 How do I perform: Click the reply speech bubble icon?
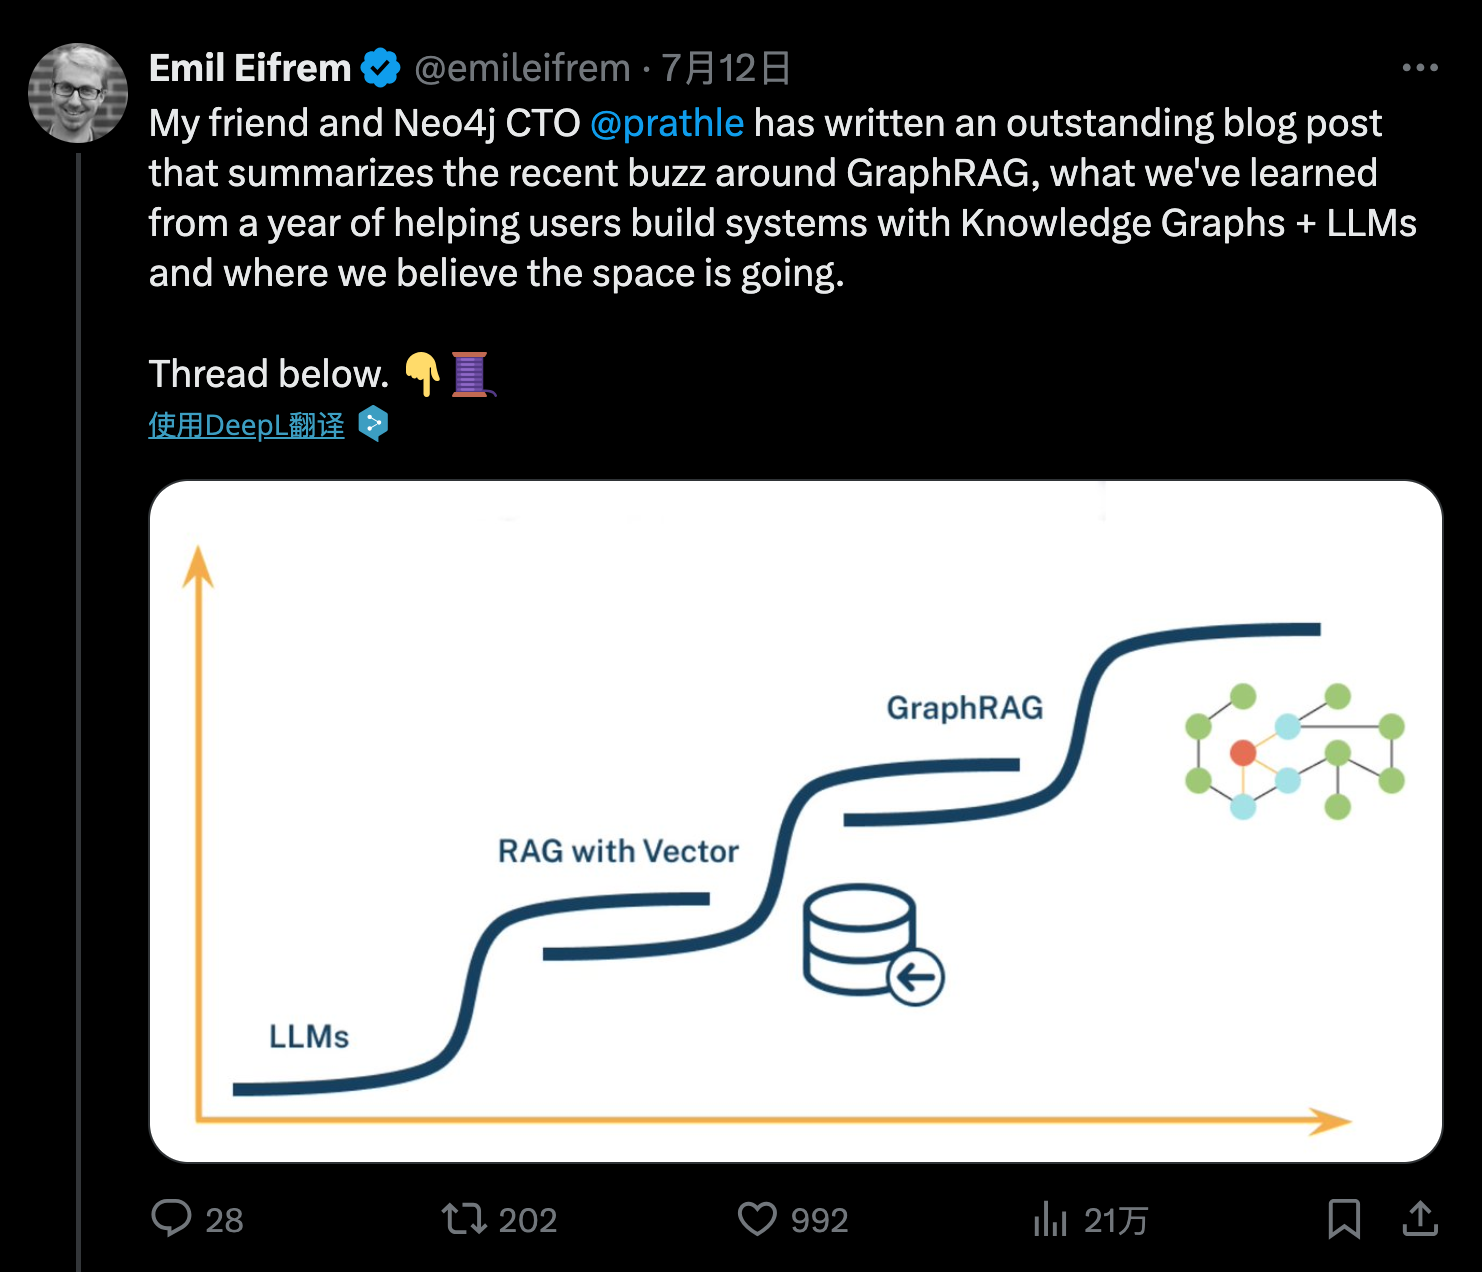(172, 1219)
